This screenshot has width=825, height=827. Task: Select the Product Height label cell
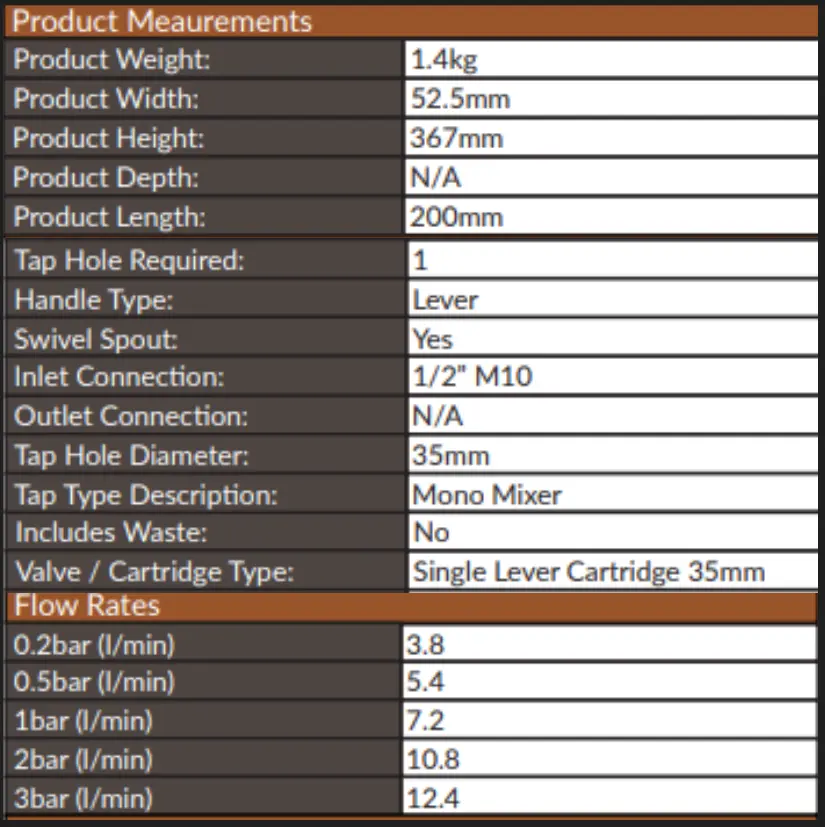(x=203, y=138)
